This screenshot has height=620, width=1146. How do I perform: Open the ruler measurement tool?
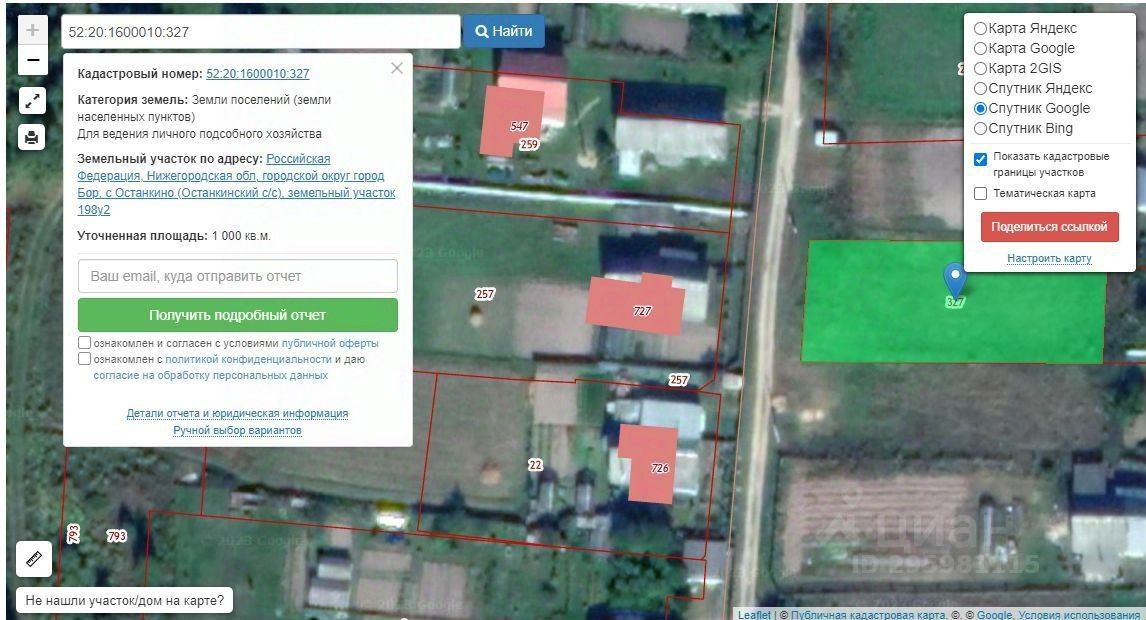point(34,559)
